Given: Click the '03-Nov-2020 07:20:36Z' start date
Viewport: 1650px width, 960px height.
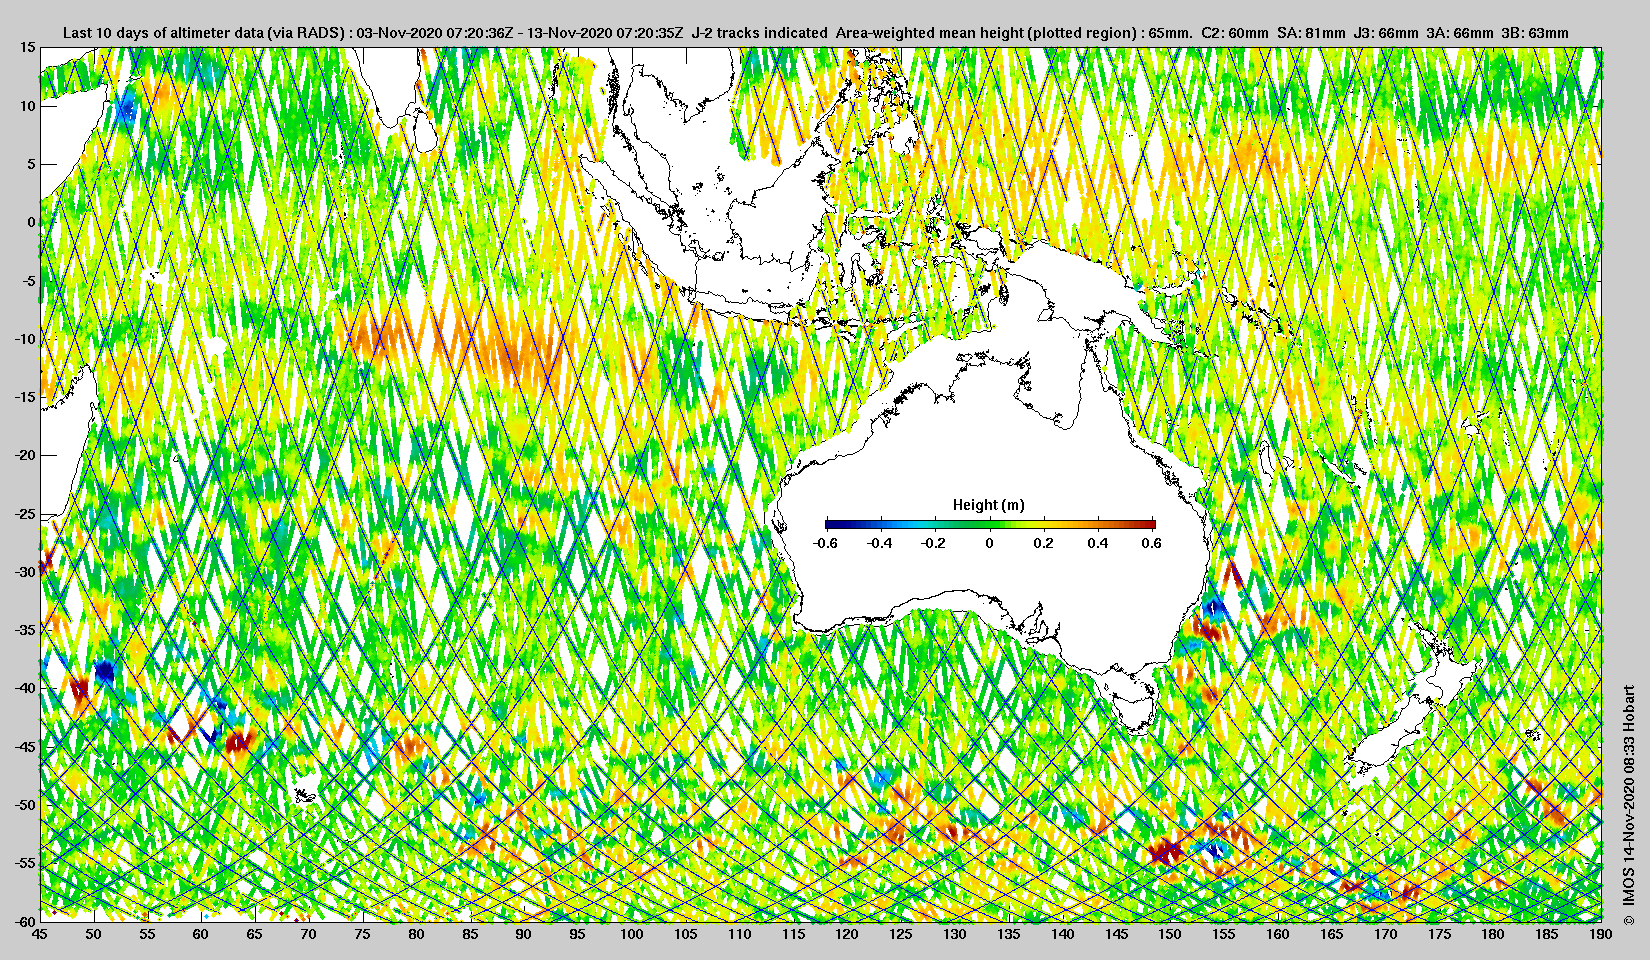Looking at the screenshot, I should pyautogui.click(x=435, y=33).
